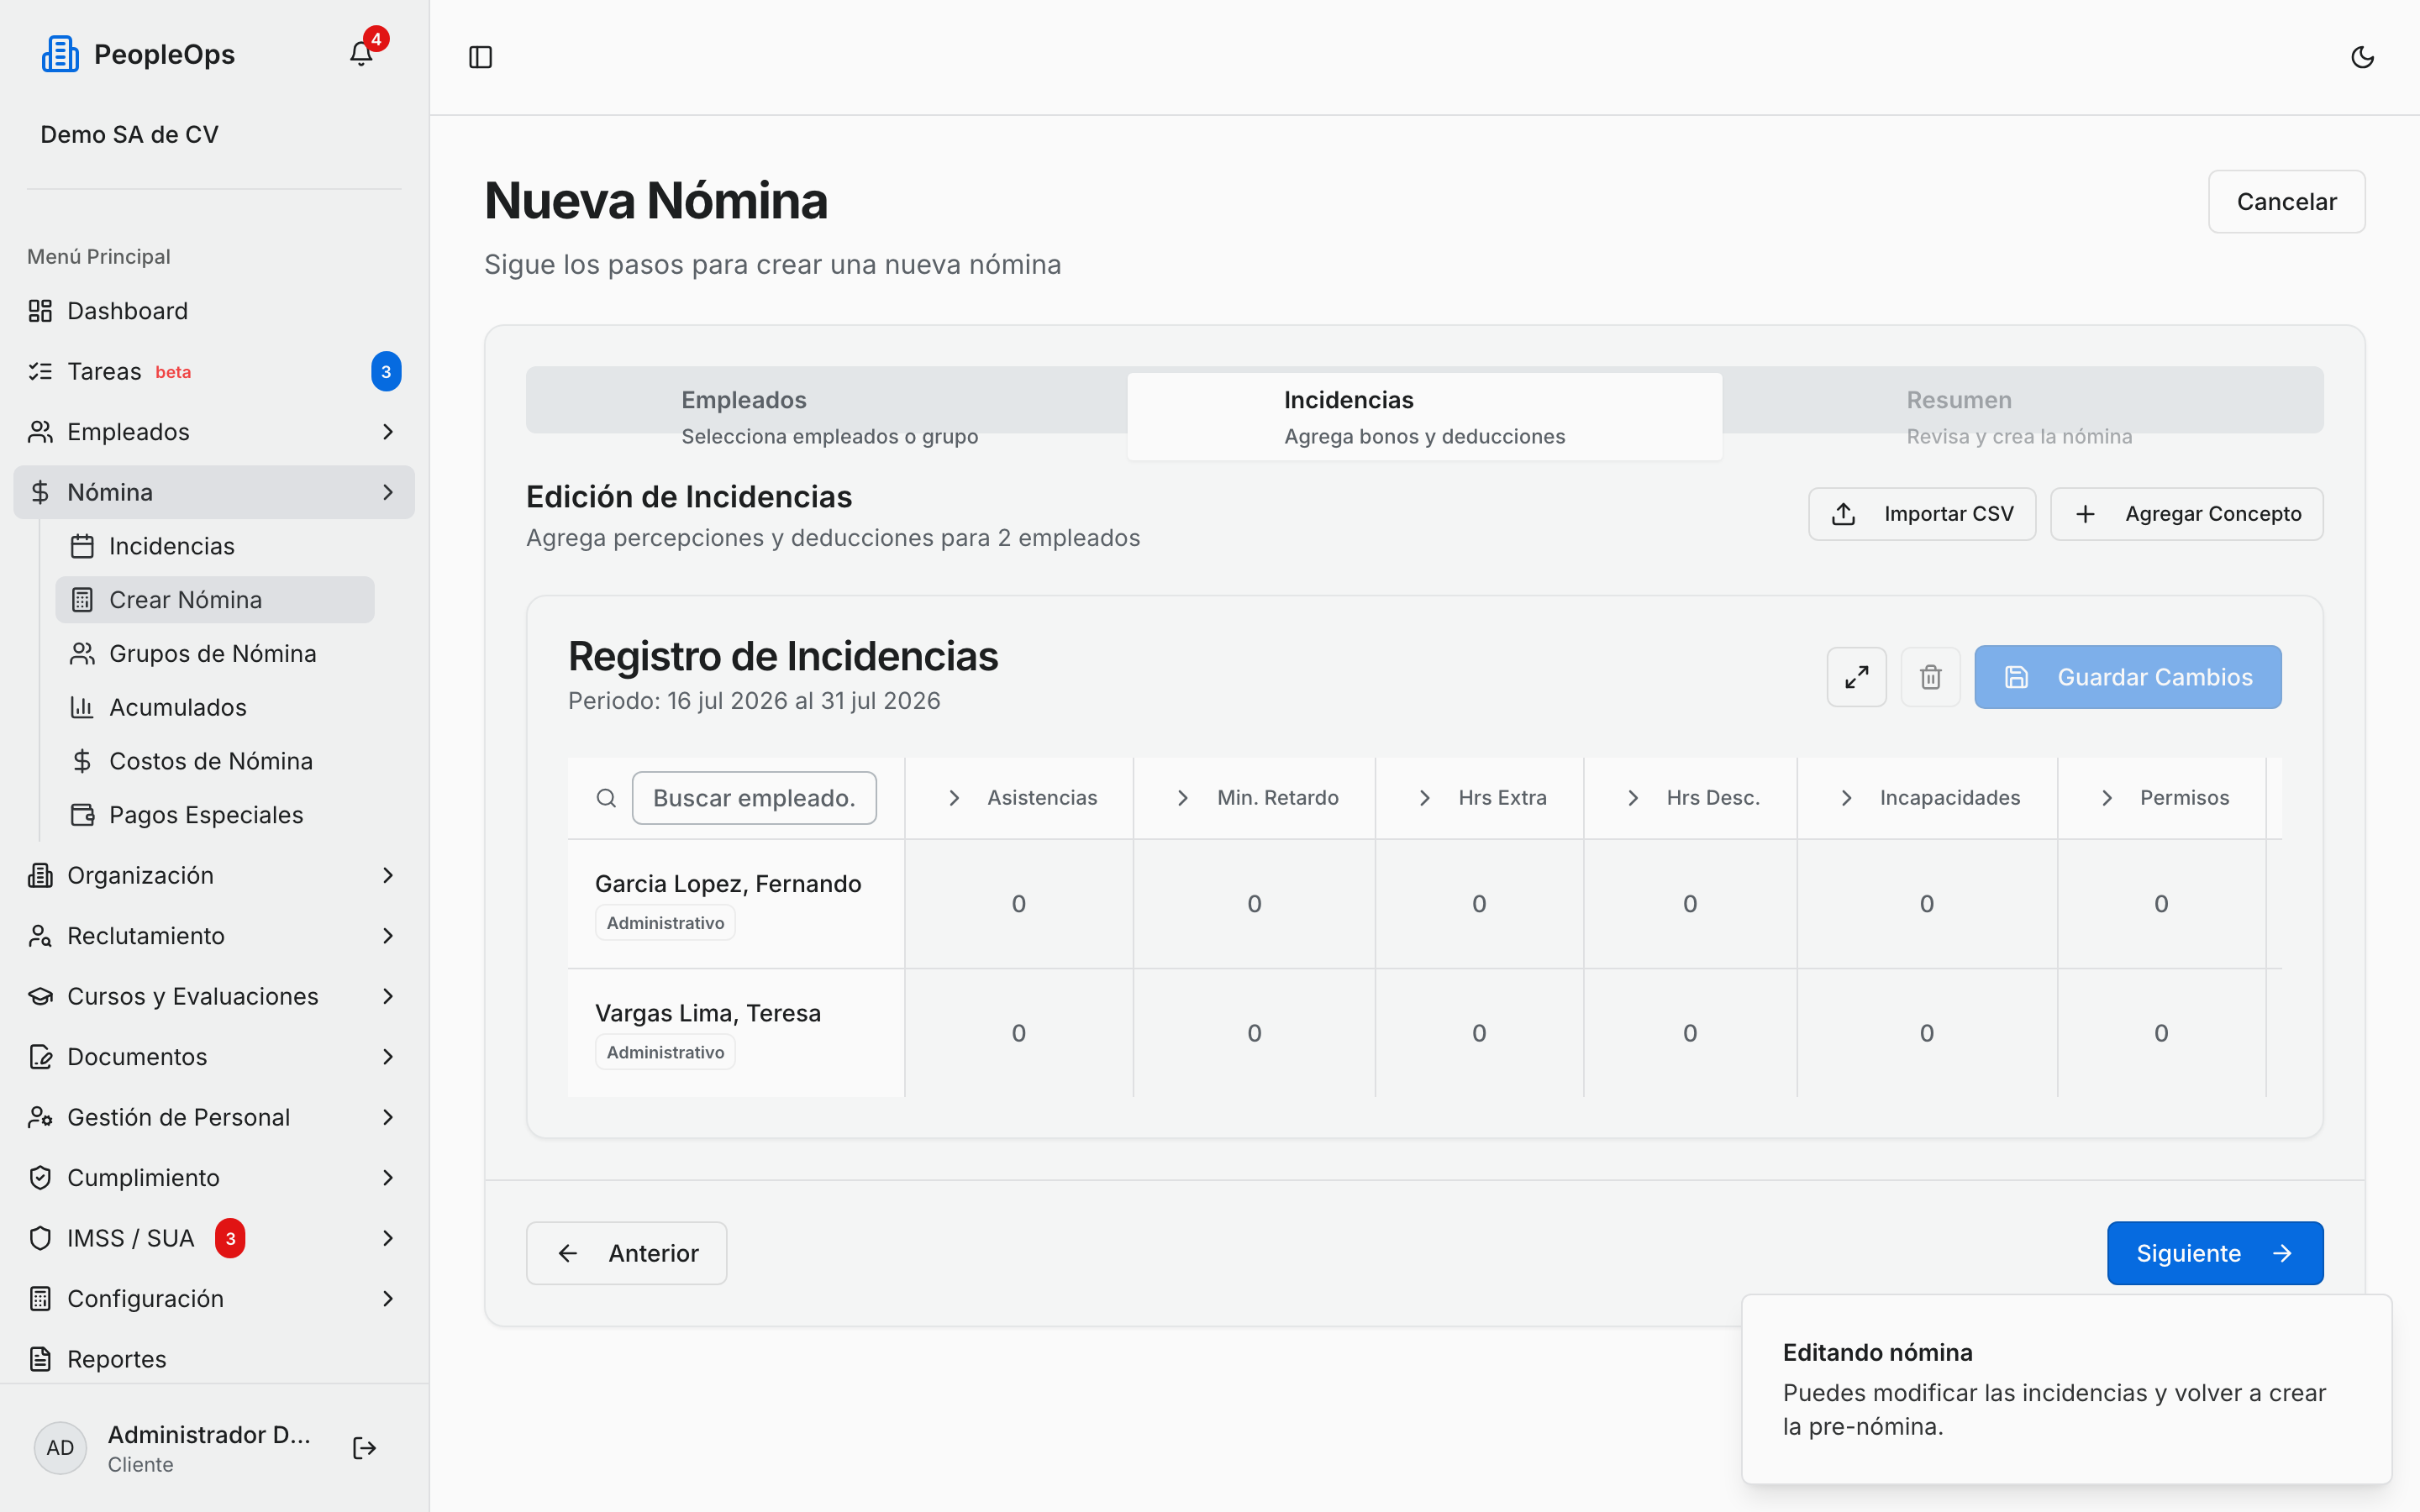Click the logout icon beside Administrador
The image size is (2420, 1512).
(365, 1448)
